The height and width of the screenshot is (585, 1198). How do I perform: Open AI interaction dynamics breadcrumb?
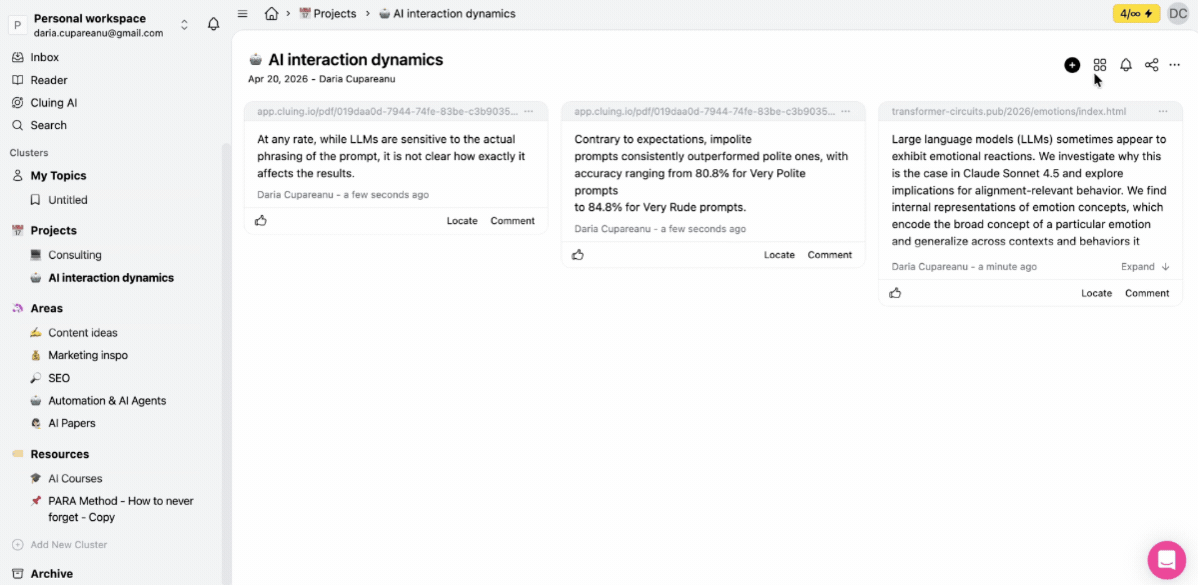click(x=447, y=14)
